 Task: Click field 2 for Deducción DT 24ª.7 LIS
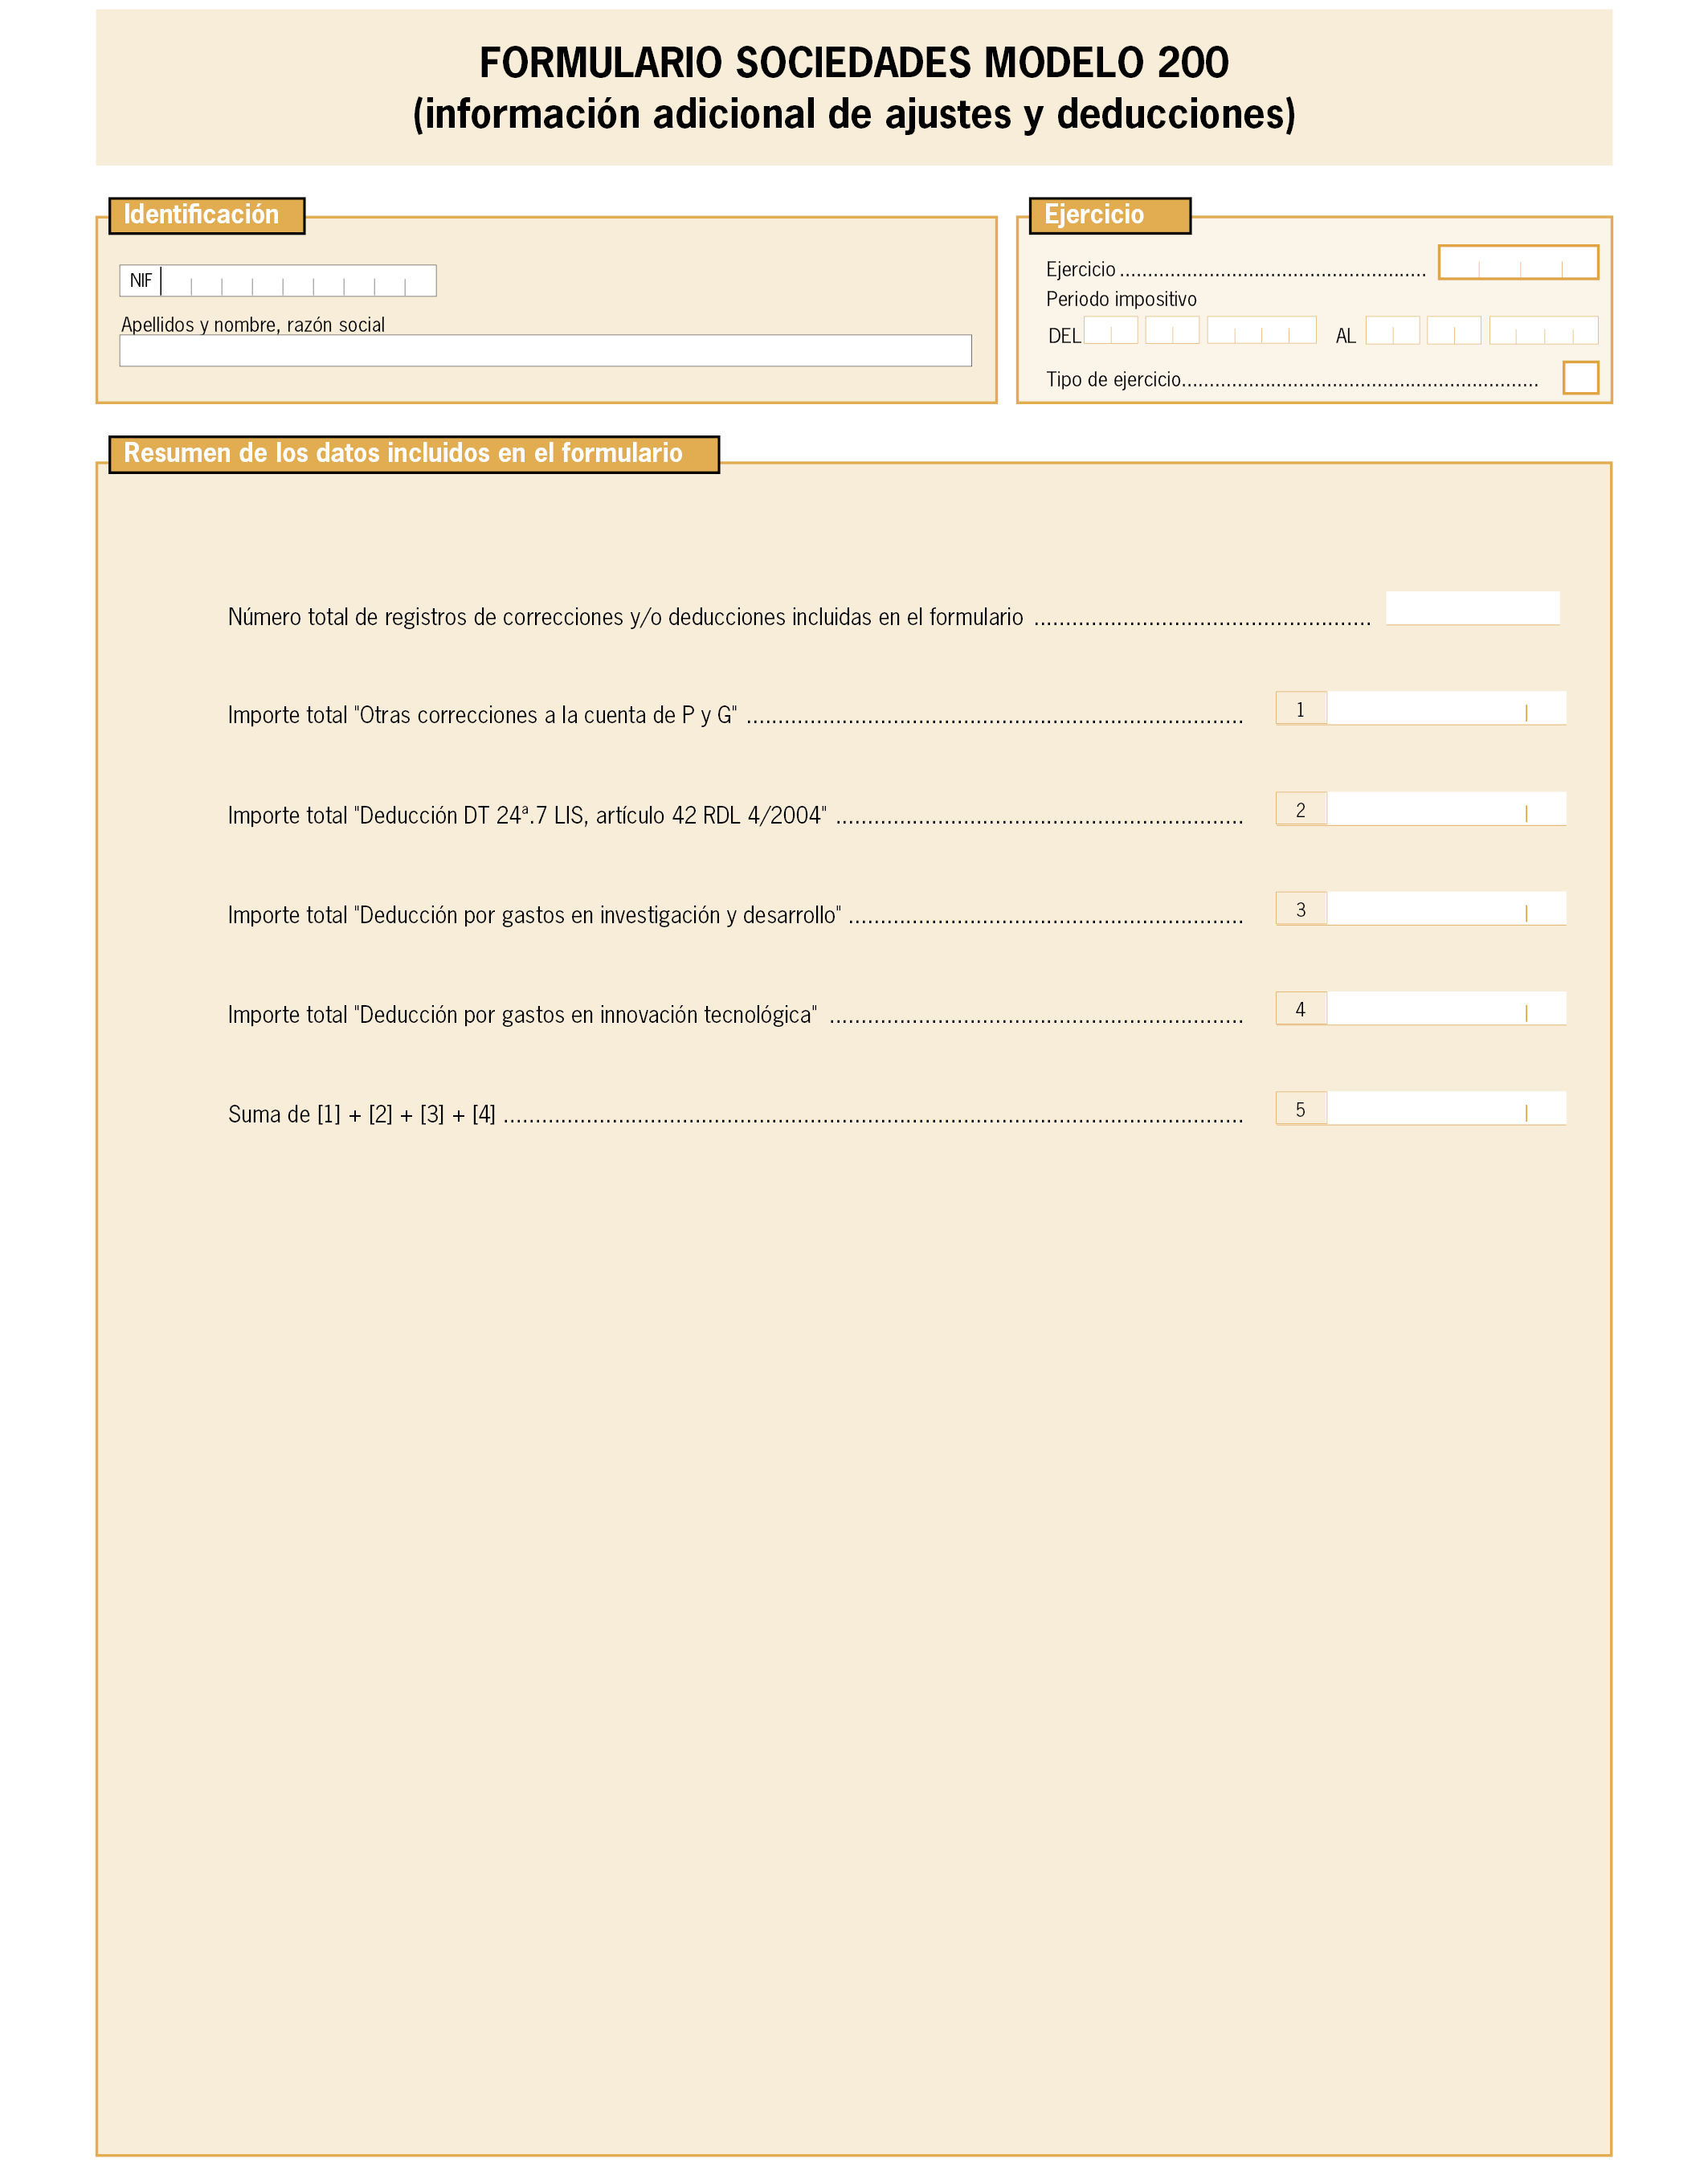click(1446, 809)
